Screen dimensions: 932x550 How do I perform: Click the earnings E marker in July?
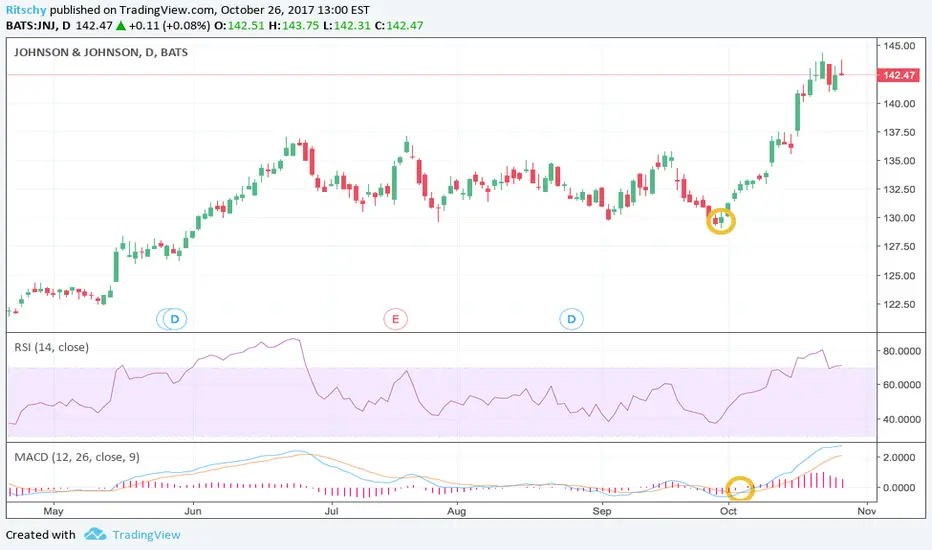click(395, 319)
